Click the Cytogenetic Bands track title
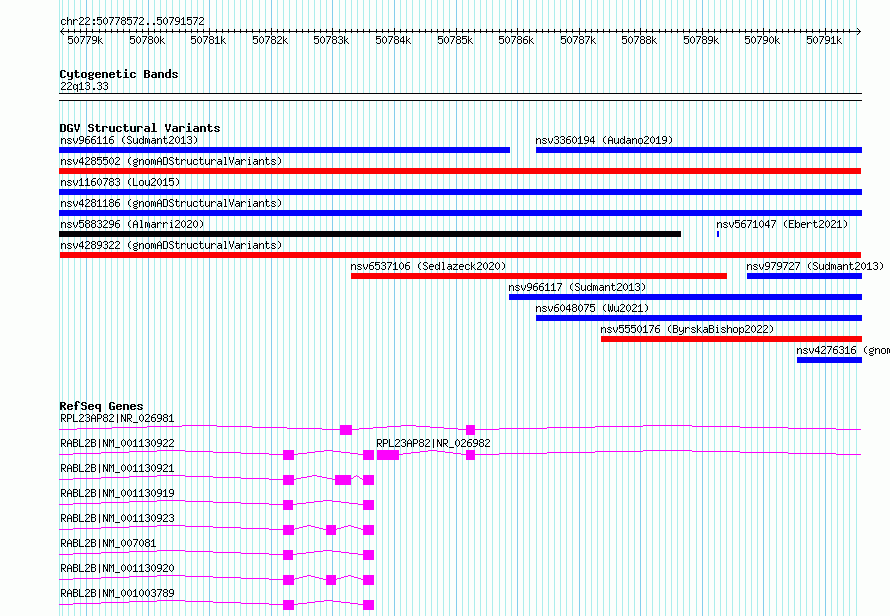The height and width of the screenshot is (616, 890). coord(119,74)
